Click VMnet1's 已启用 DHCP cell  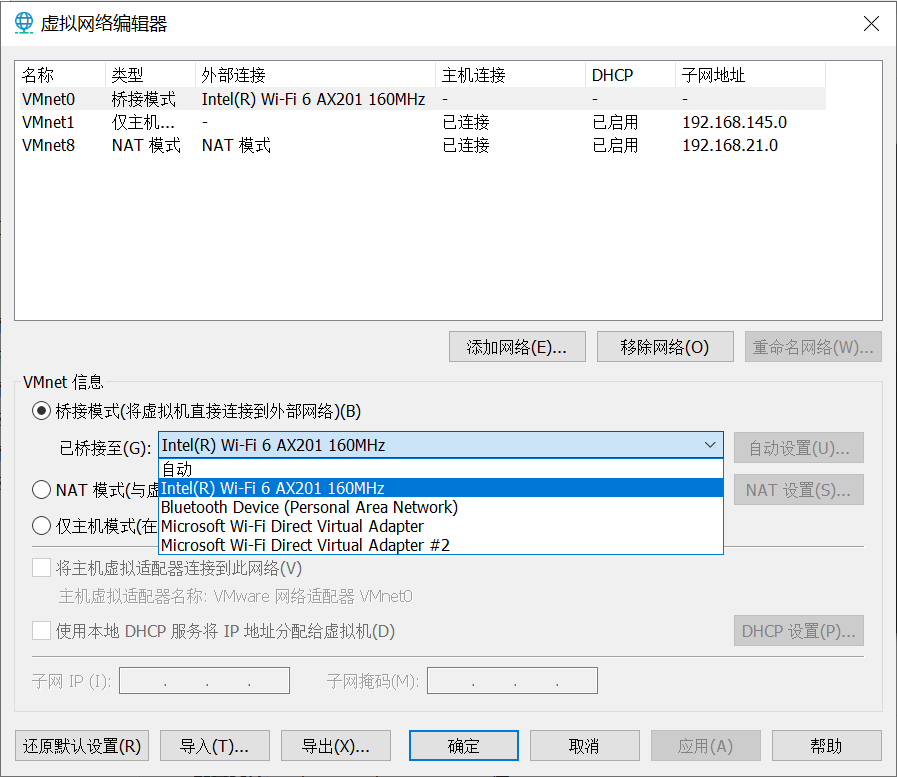[x=615, y=122]
